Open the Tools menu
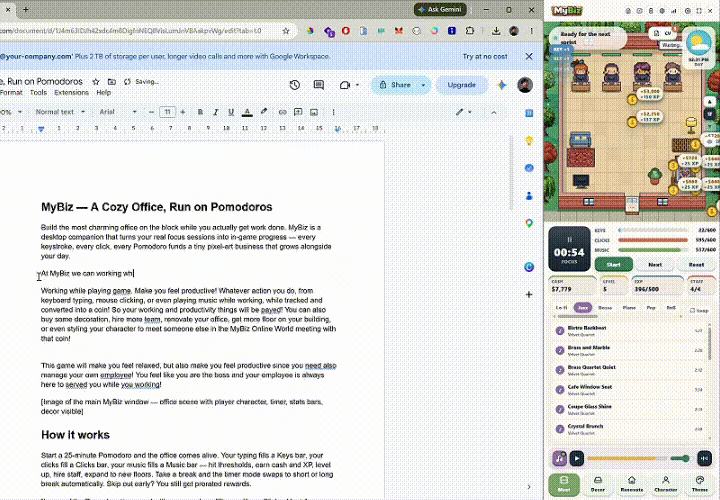 click(38, 92)
